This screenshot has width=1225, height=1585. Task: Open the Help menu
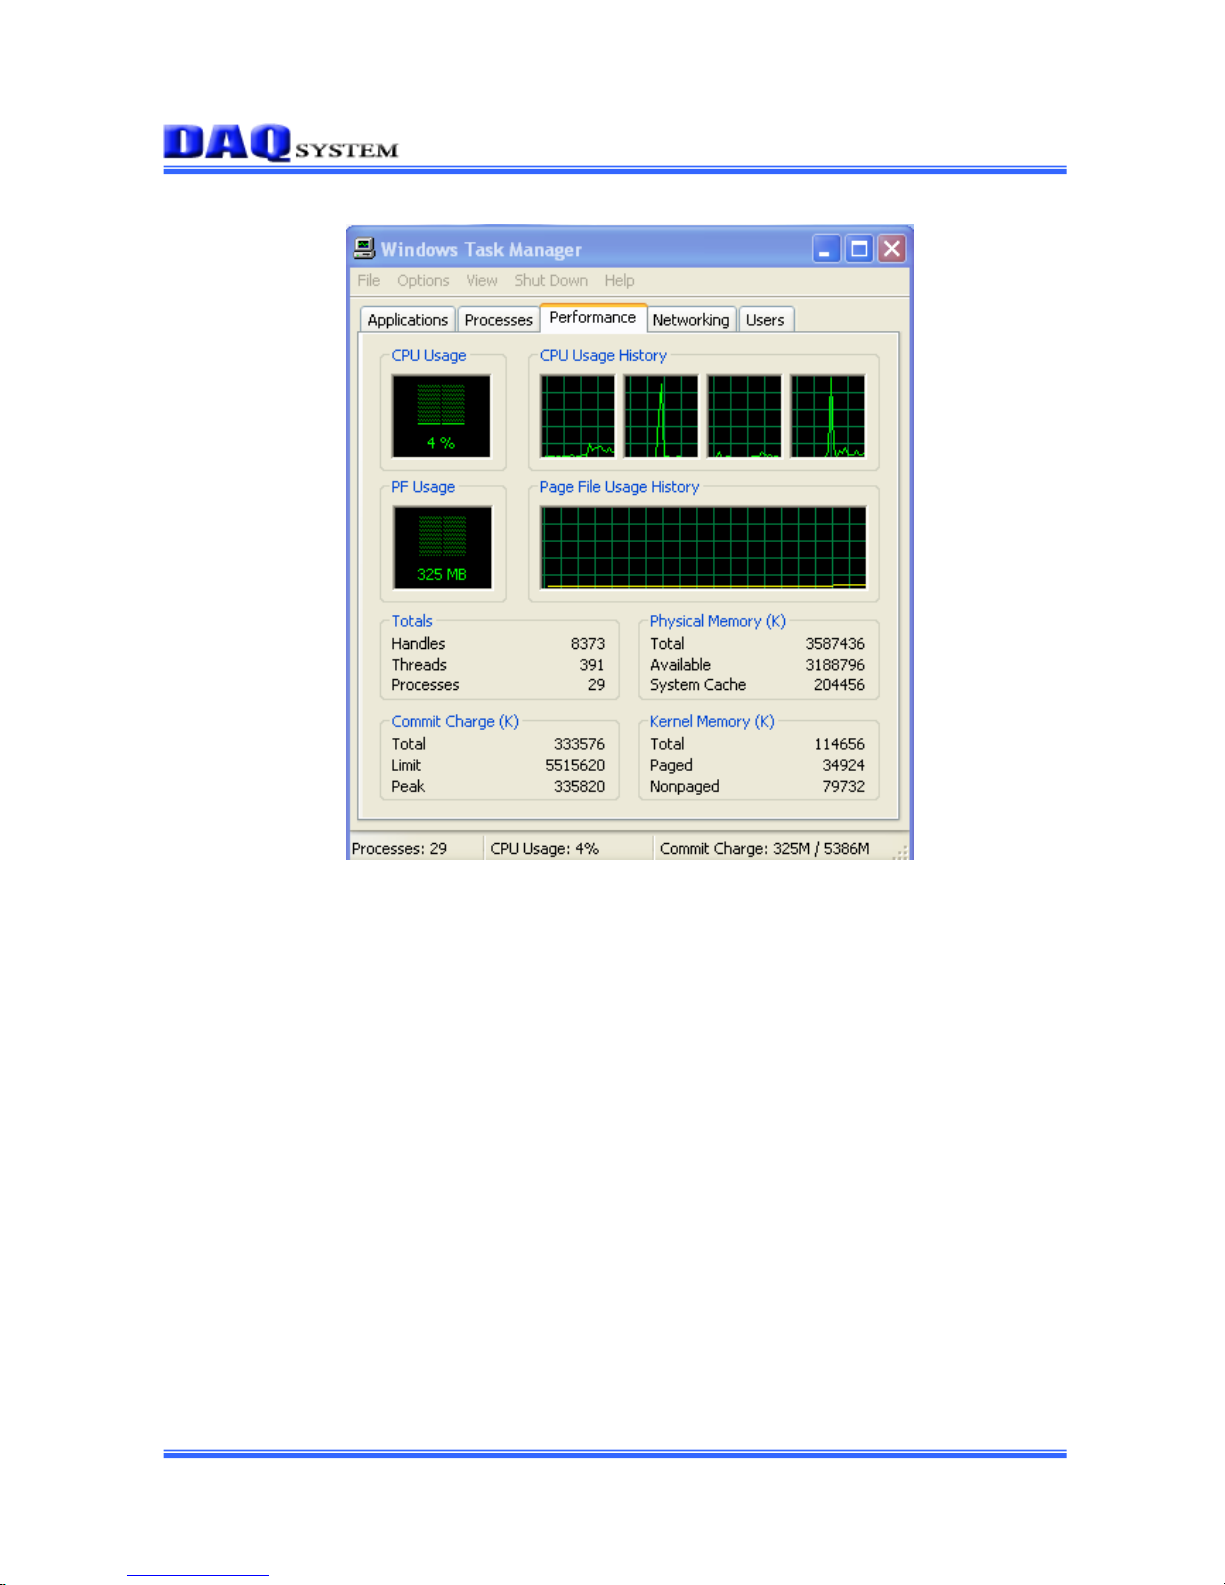[x=619, y=281]
